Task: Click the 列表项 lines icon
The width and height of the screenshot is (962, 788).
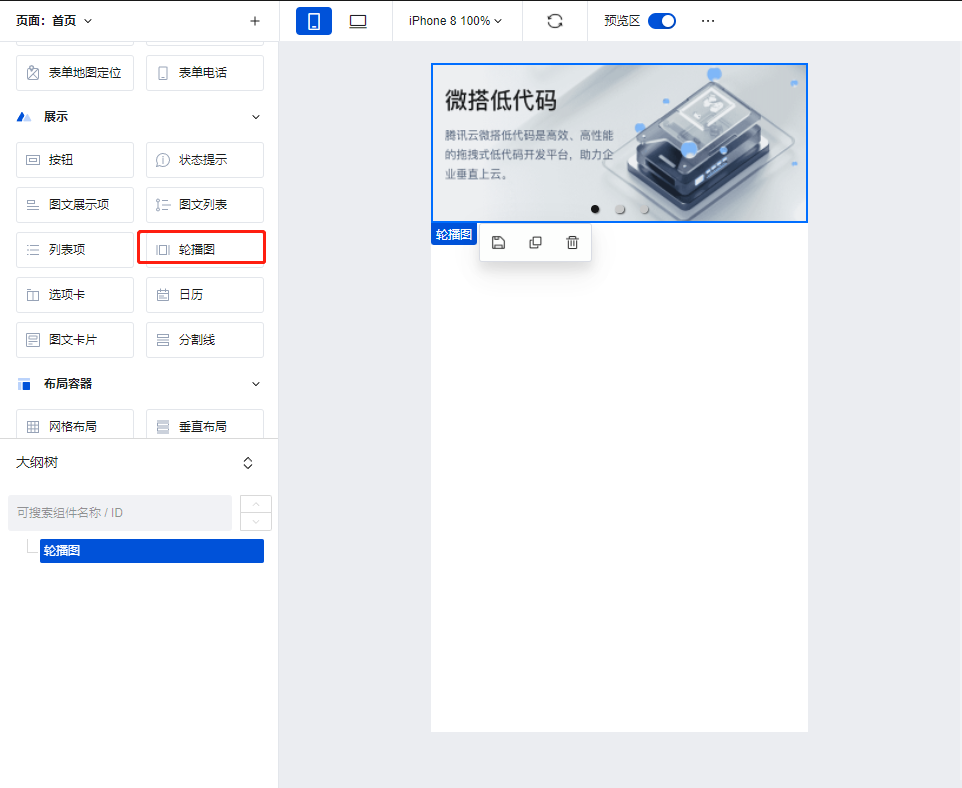Action: 33,250
